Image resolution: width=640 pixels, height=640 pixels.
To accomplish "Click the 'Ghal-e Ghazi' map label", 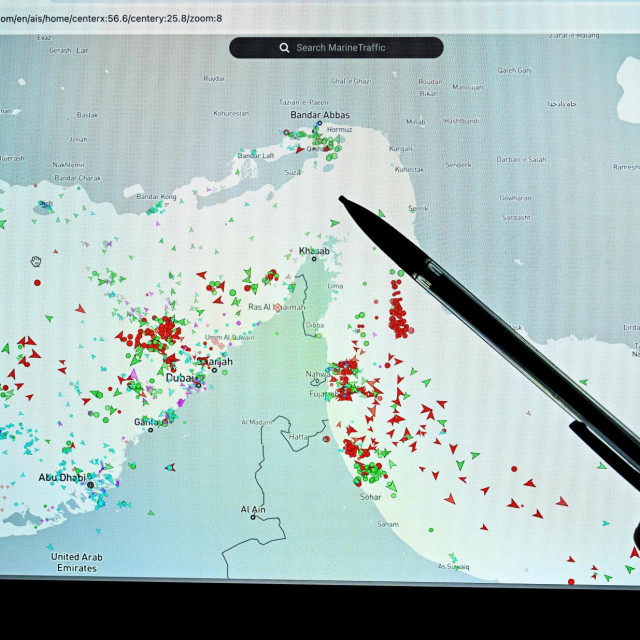I will pyautogui.click(x=351, y=81).
